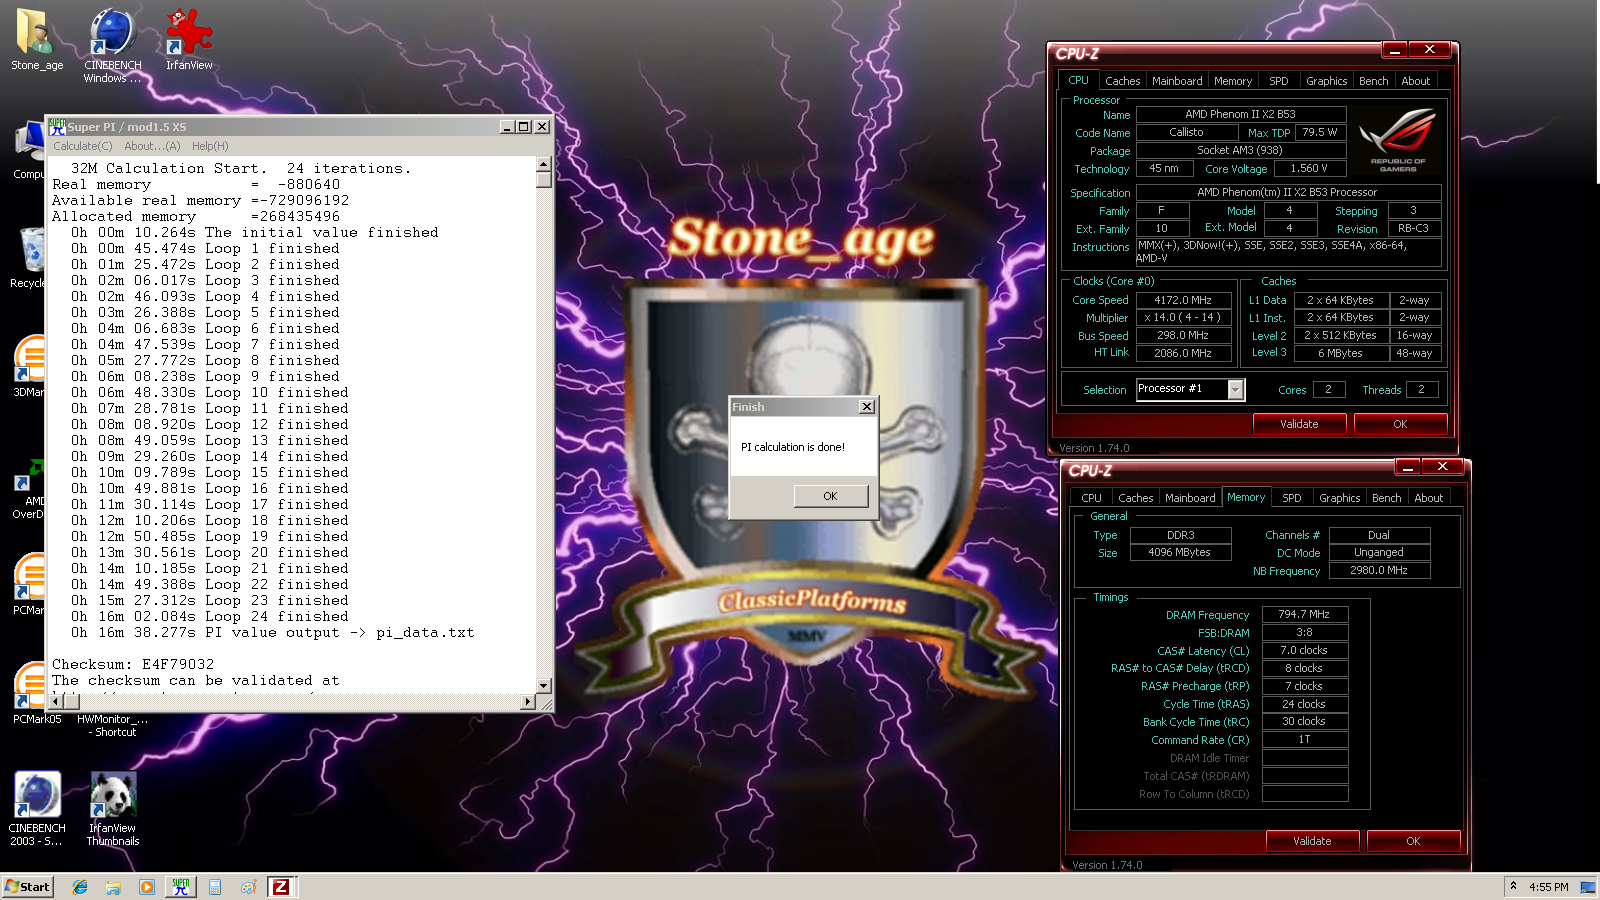
Task: Click the Super PI title bar icon
Action: [x=57, y=127]
